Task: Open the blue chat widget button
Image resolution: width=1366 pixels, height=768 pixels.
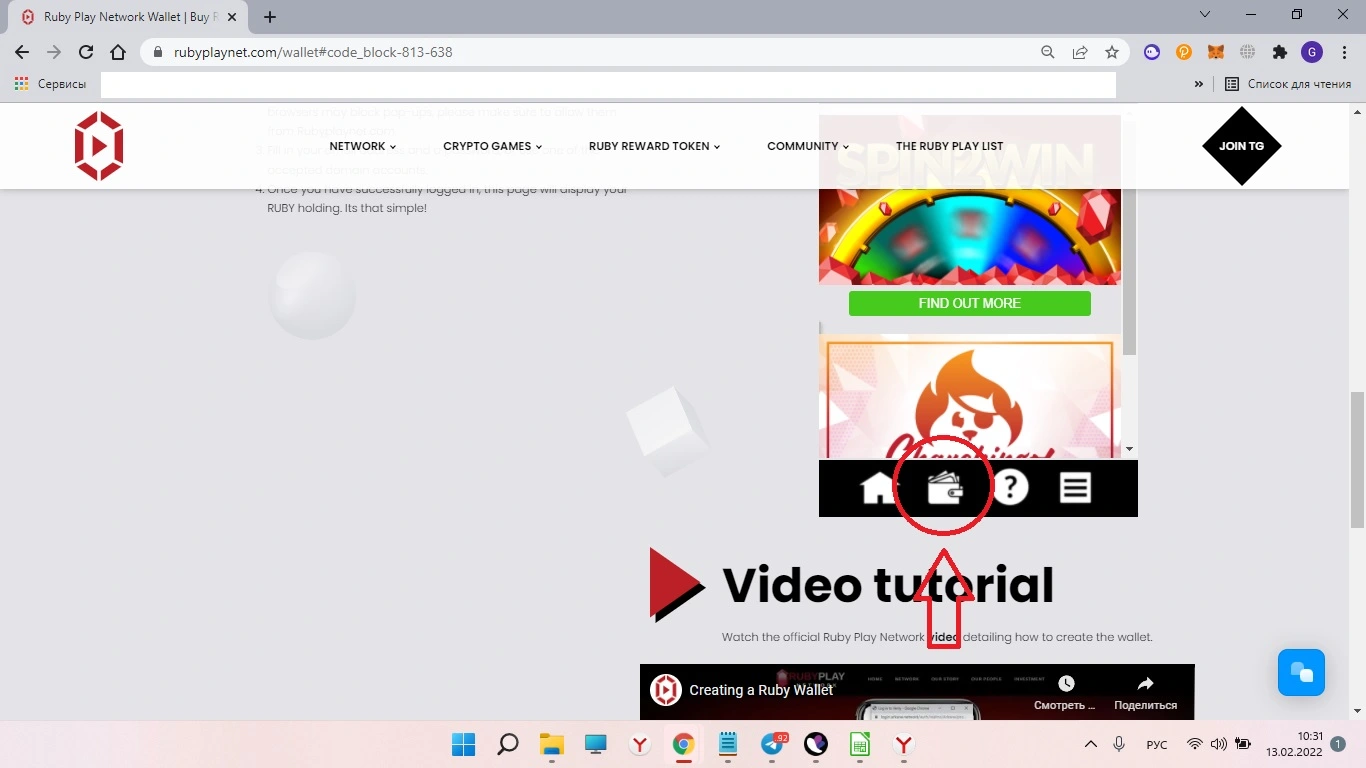Action: [x=1301, y=672]
